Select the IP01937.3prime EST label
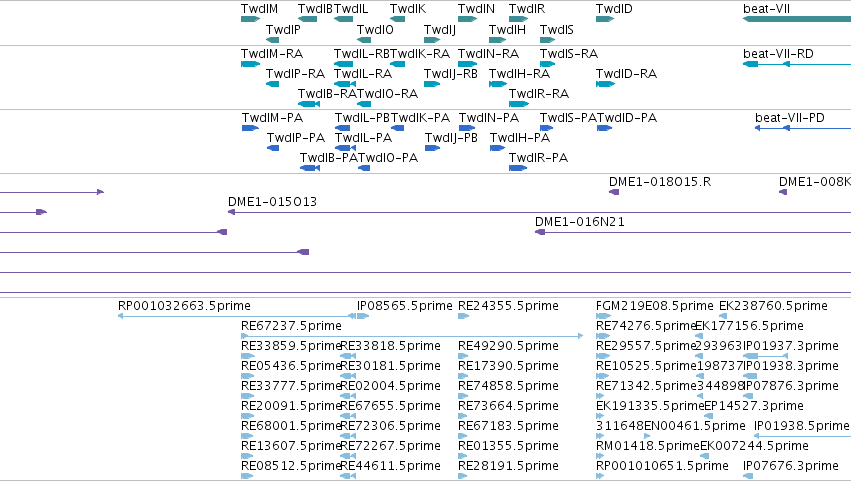This screenshot has width=851, height=481. pyautogui.click(x=791, y=346)
